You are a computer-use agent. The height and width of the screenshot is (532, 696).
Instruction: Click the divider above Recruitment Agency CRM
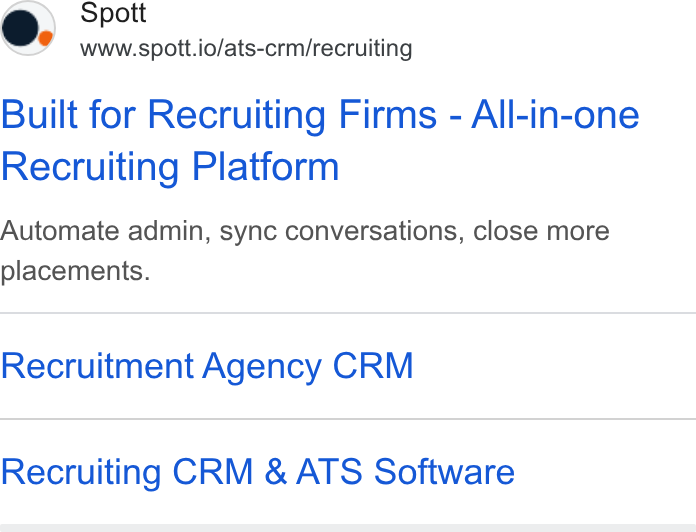348,313
